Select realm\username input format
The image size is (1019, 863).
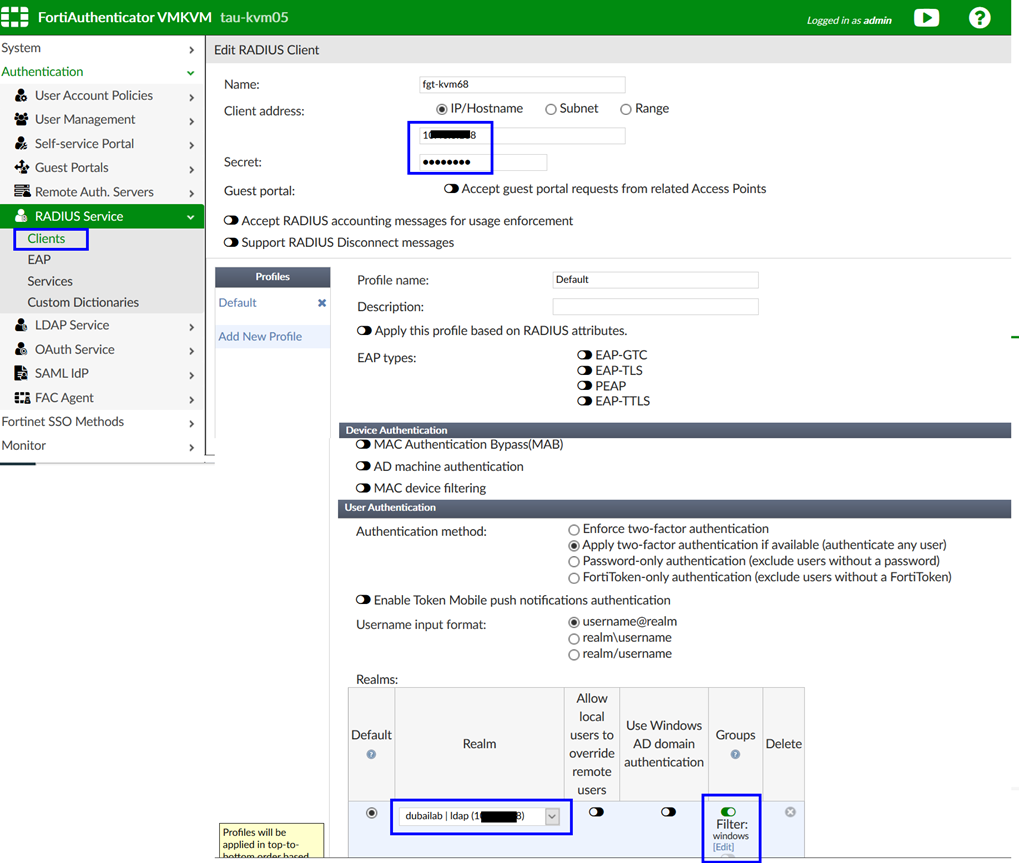[x=574, y=639]
